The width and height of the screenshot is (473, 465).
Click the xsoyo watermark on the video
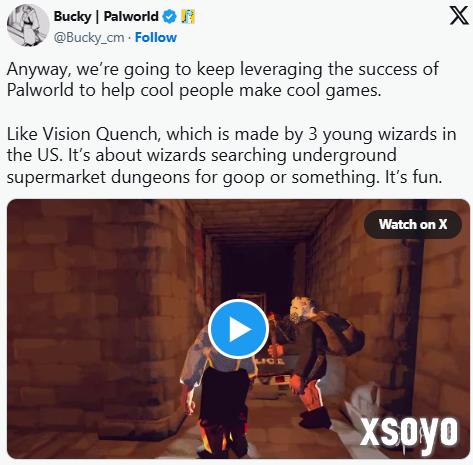coord(409,433)
